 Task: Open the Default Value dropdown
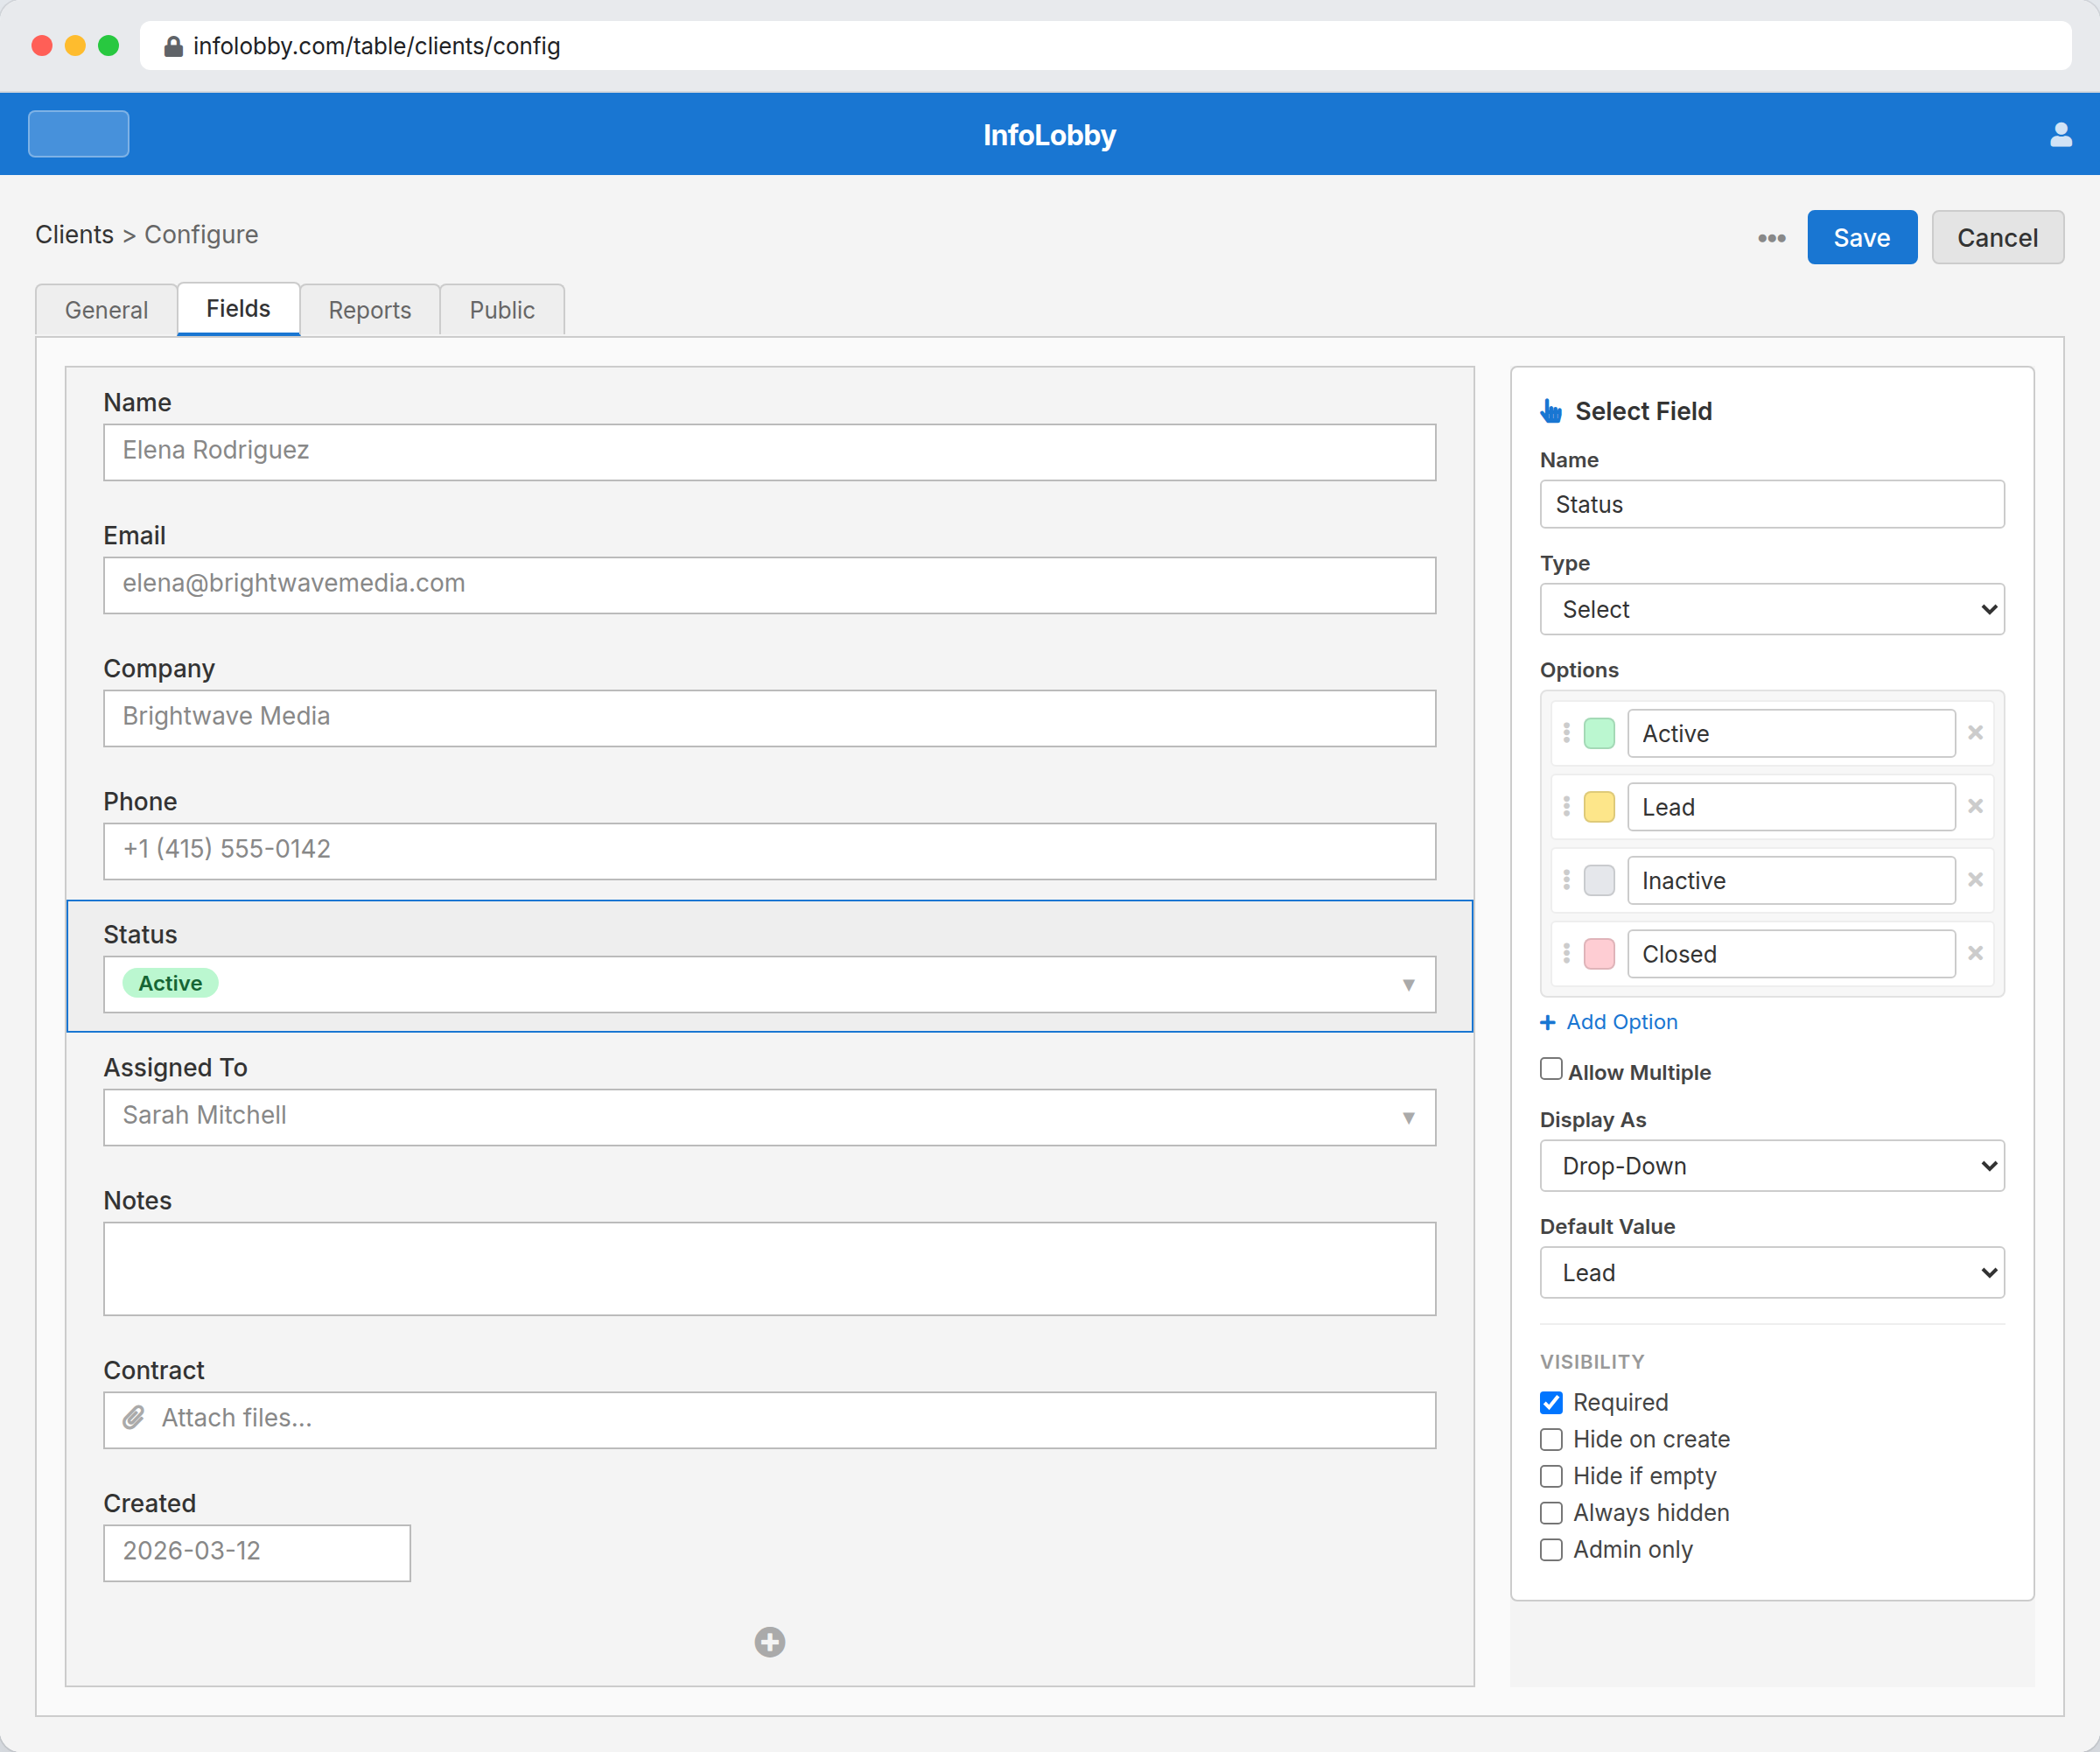(1771, 1272)
